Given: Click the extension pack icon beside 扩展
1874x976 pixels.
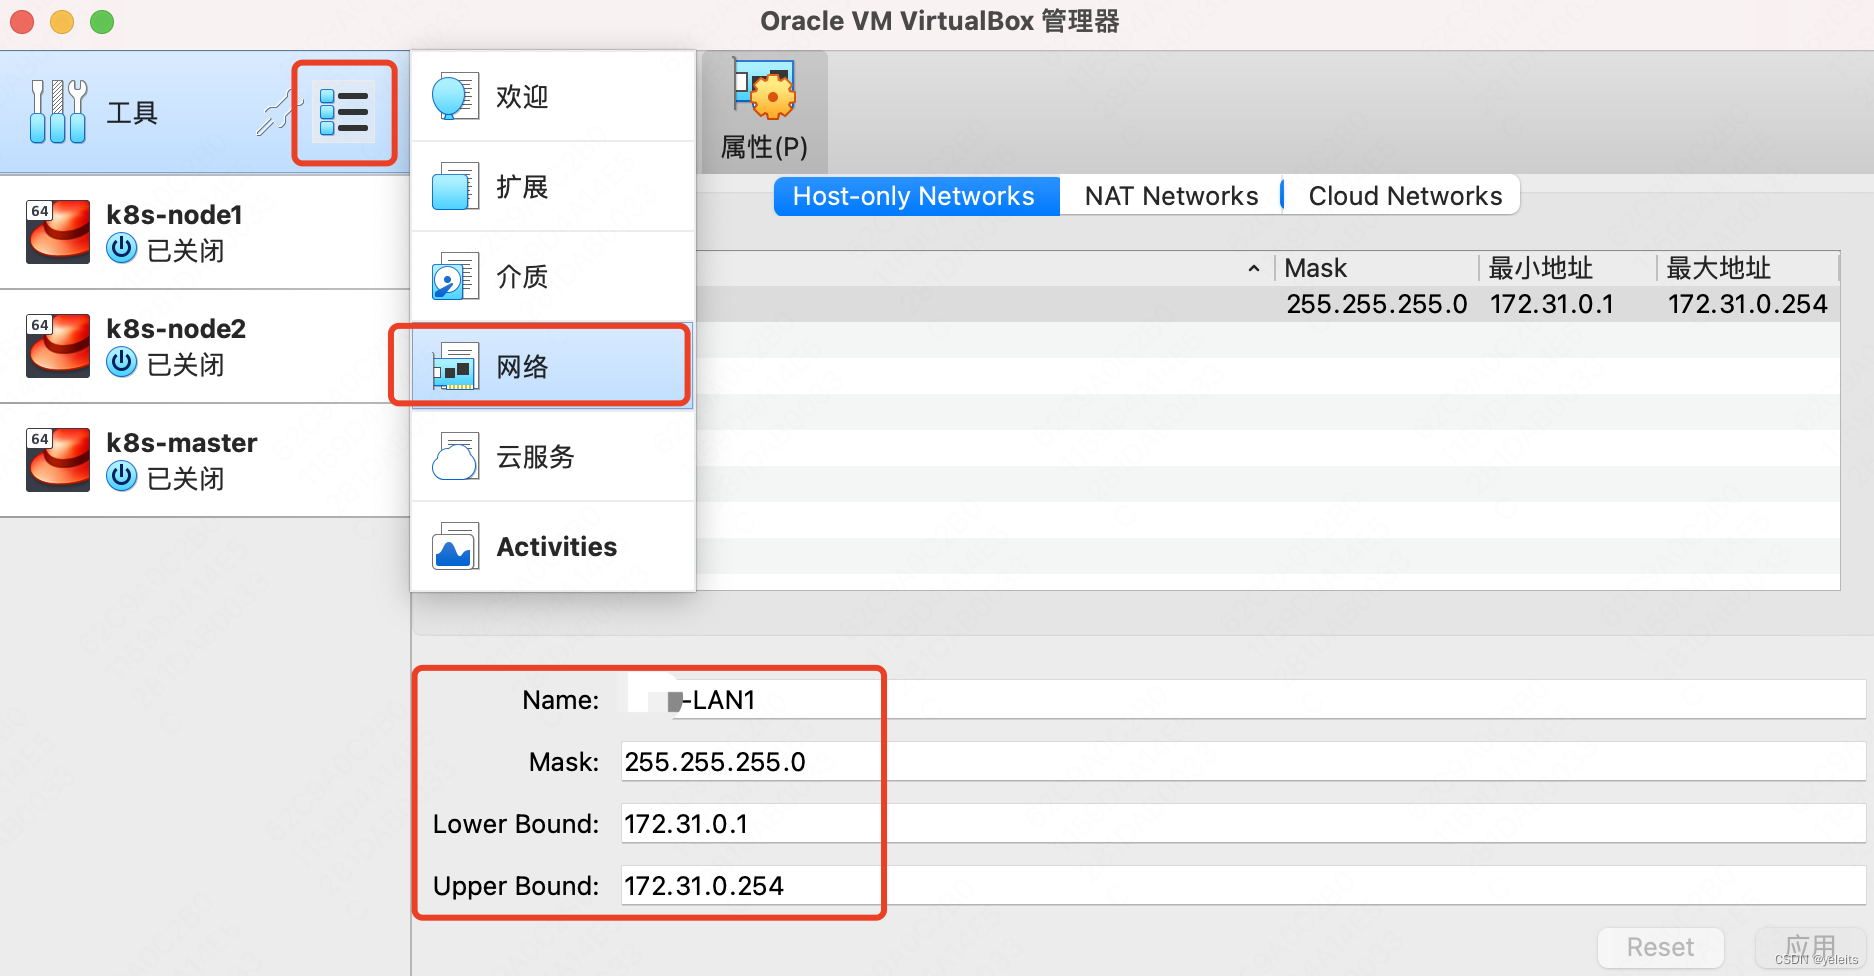Looking at the screenshot, I should 455,187.
